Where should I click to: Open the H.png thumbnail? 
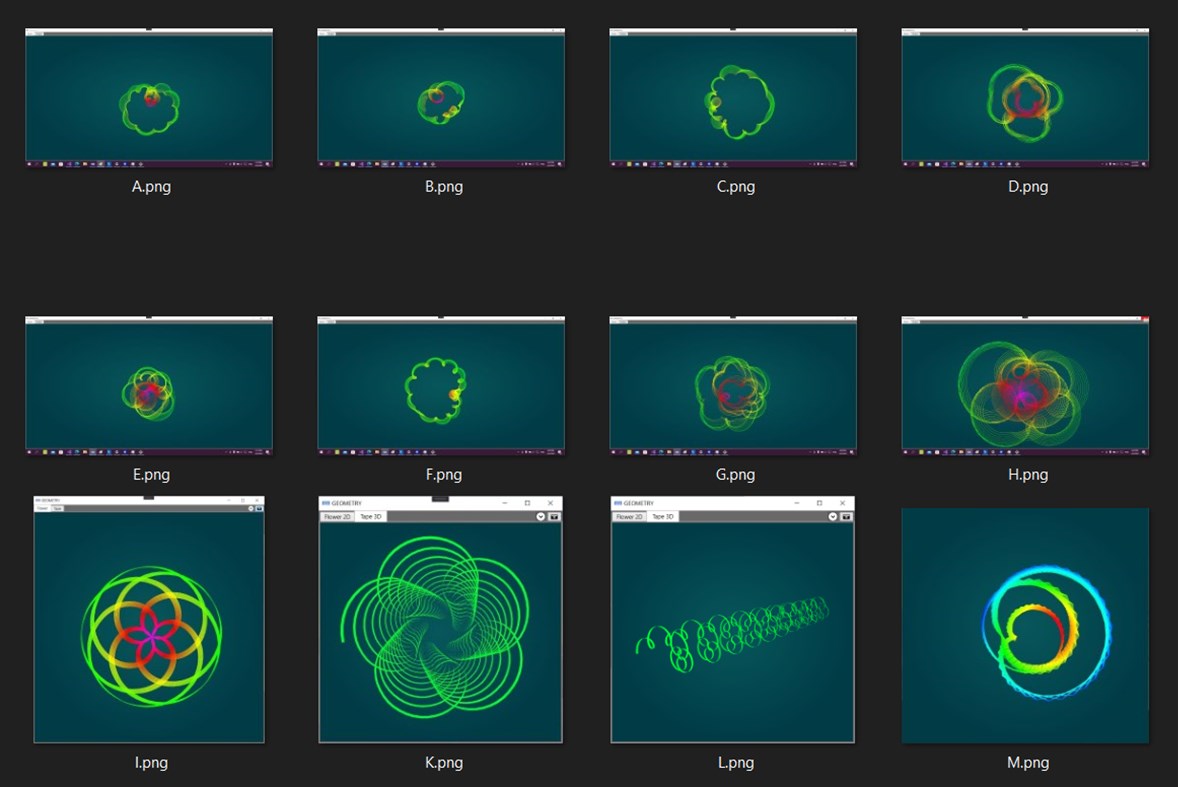pos(1026,386)
